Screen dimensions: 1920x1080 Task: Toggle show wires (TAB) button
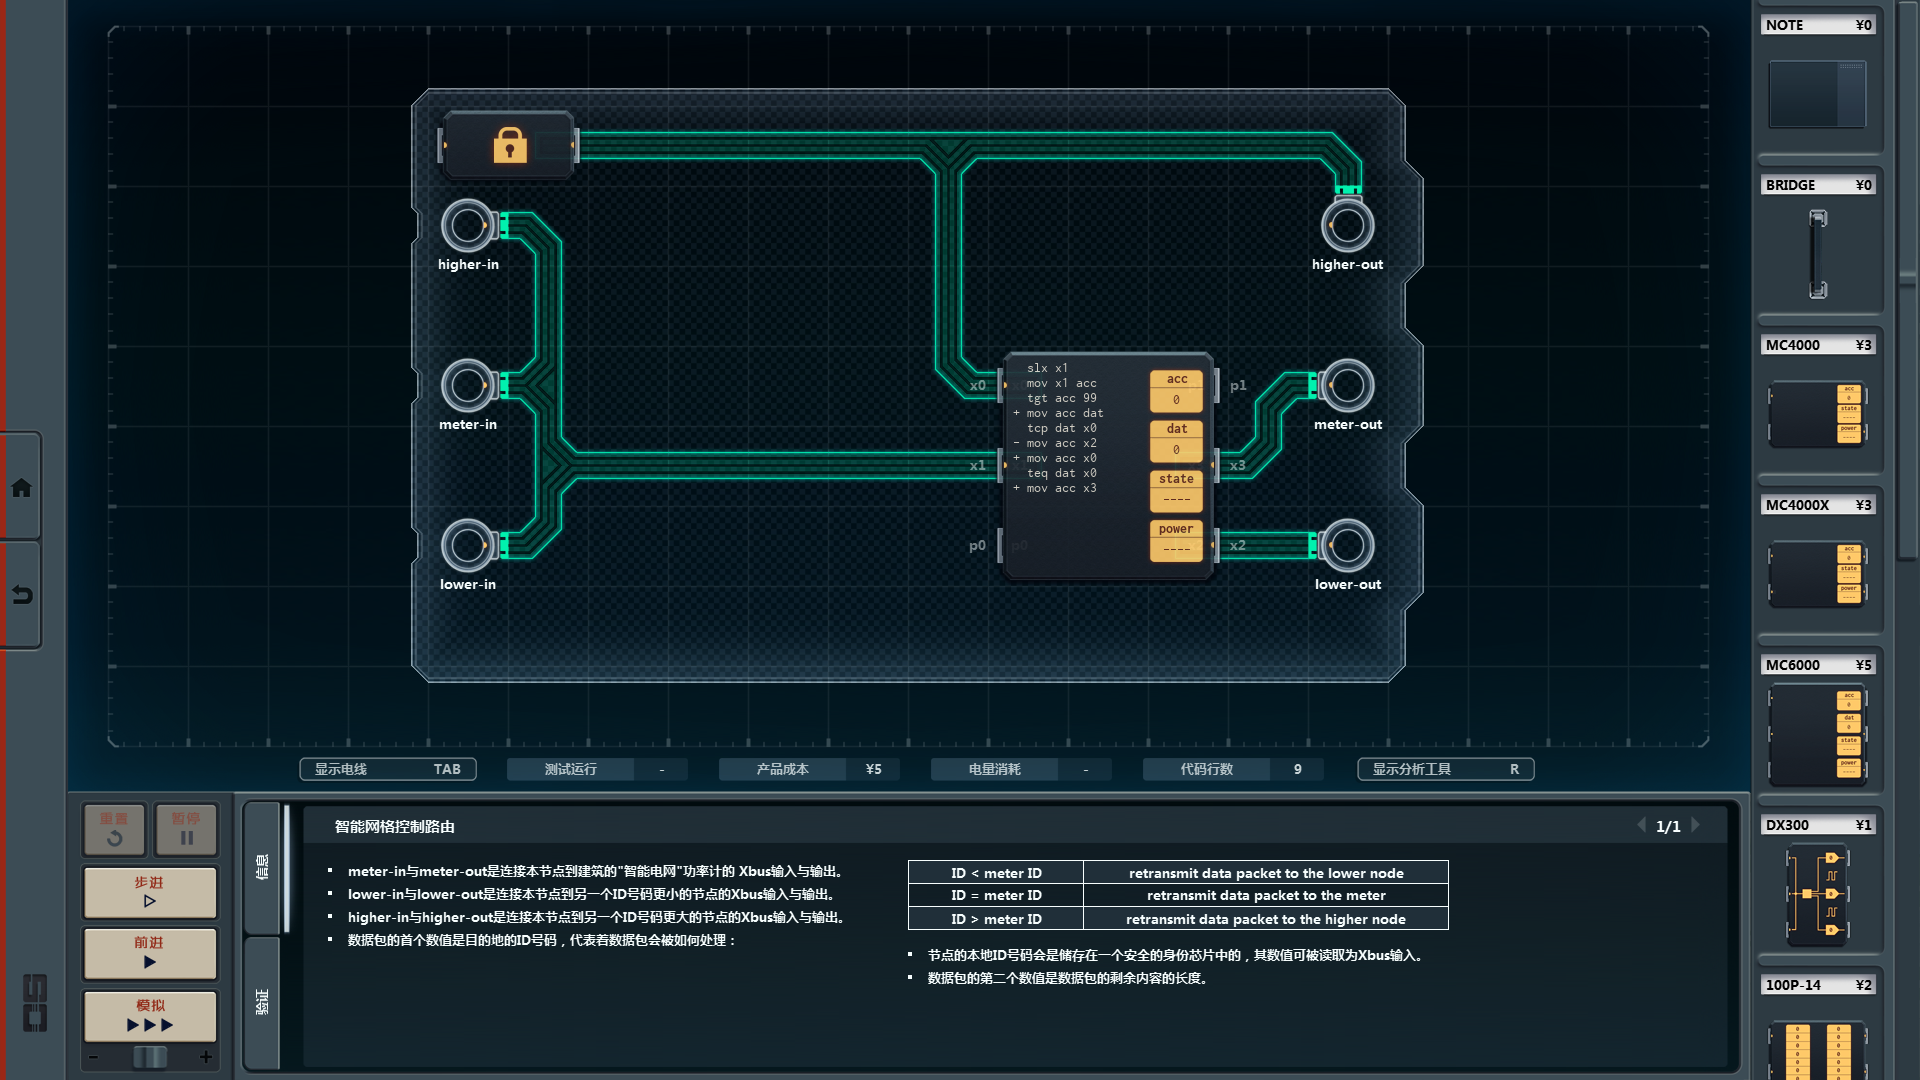(x=388, y=769)
